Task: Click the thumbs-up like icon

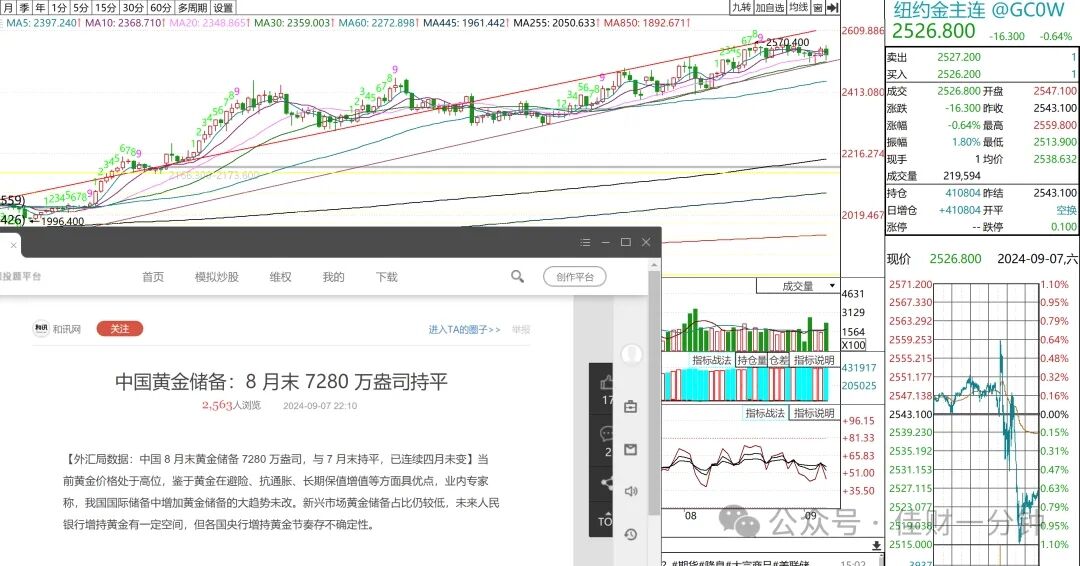Action: click(607, 383)
